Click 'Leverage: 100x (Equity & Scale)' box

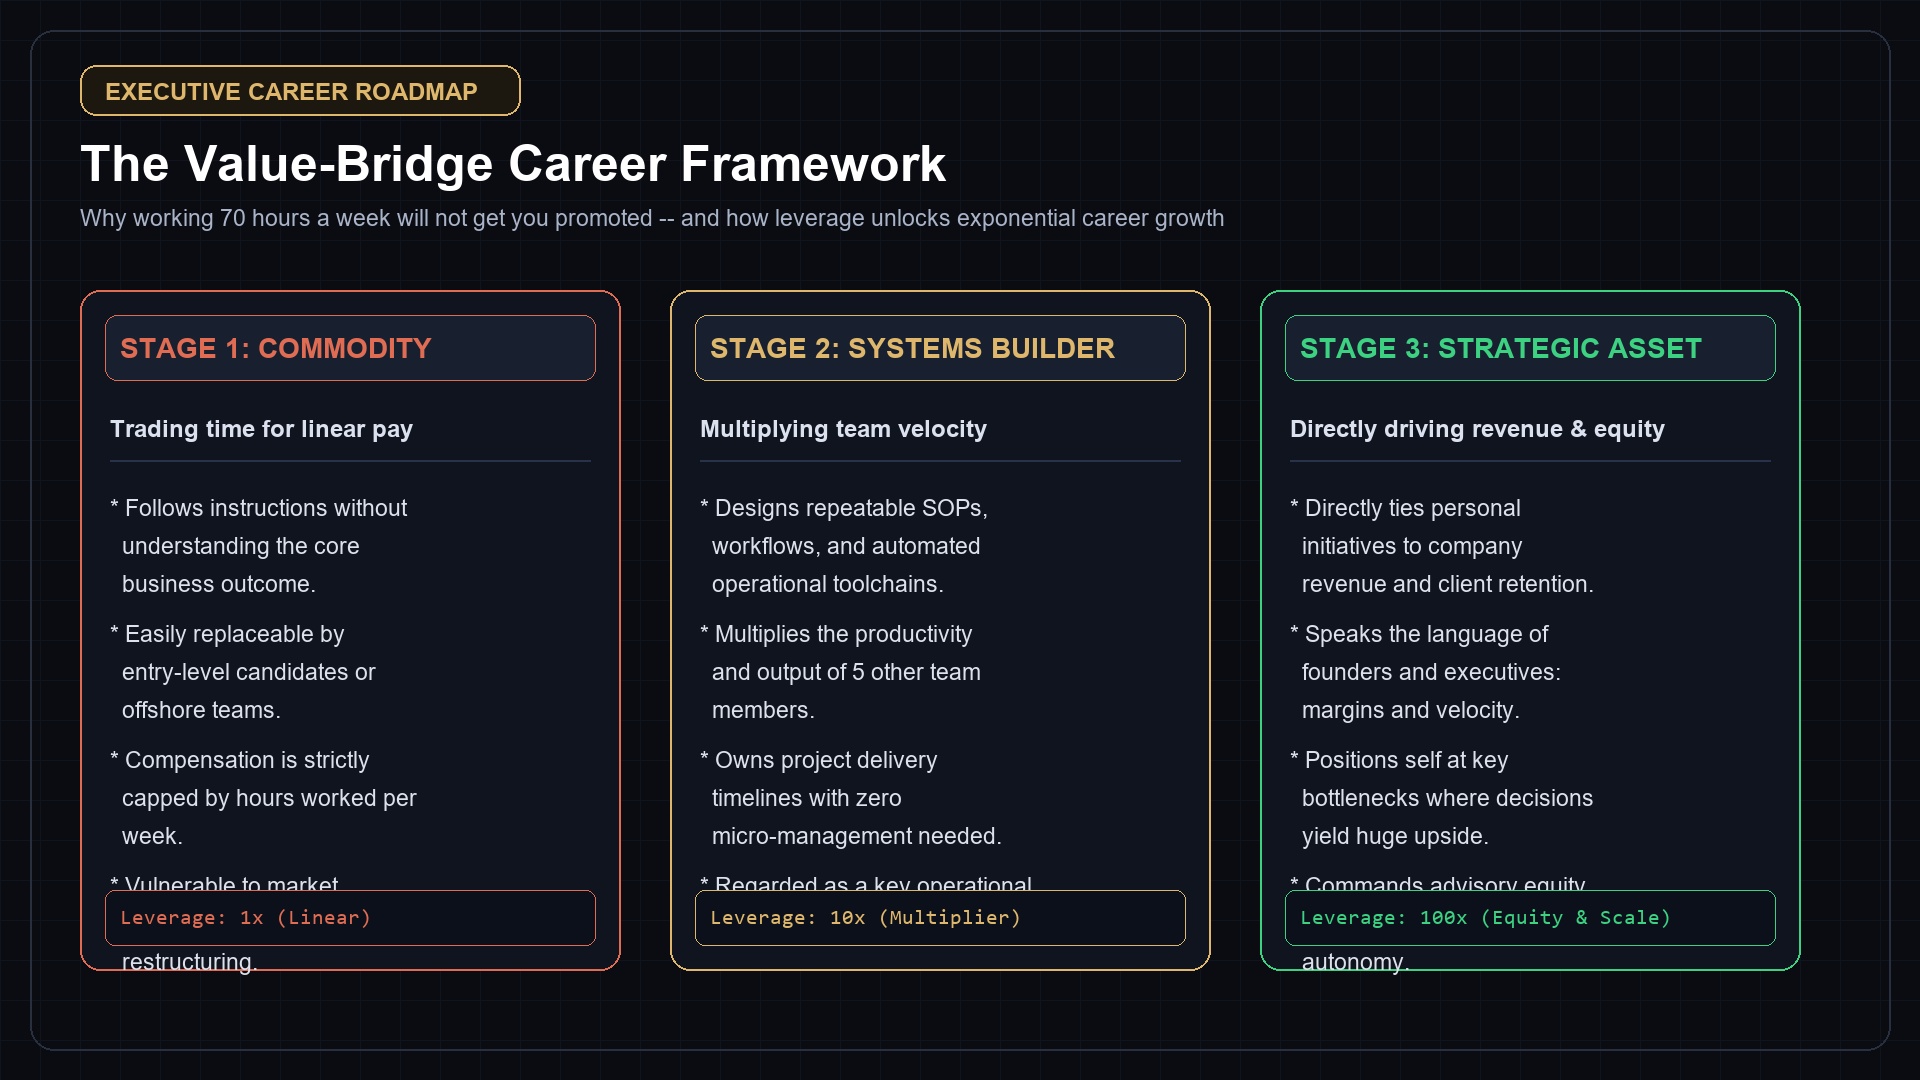click(x=1530, y=918)
